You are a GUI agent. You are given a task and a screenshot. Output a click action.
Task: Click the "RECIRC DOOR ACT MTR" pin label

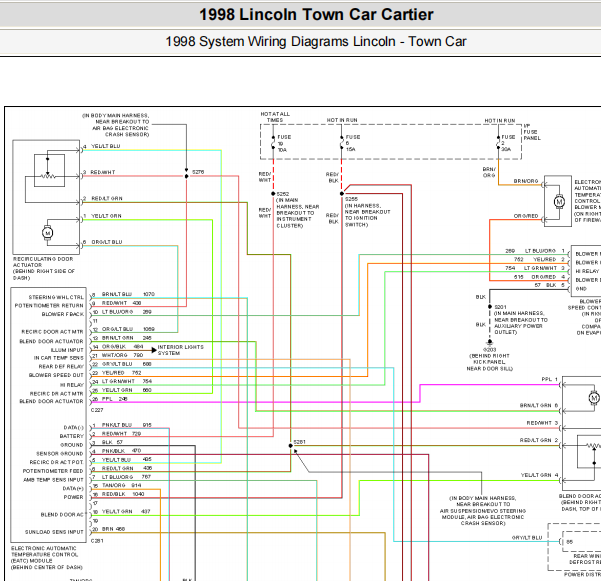click(52, 332)
